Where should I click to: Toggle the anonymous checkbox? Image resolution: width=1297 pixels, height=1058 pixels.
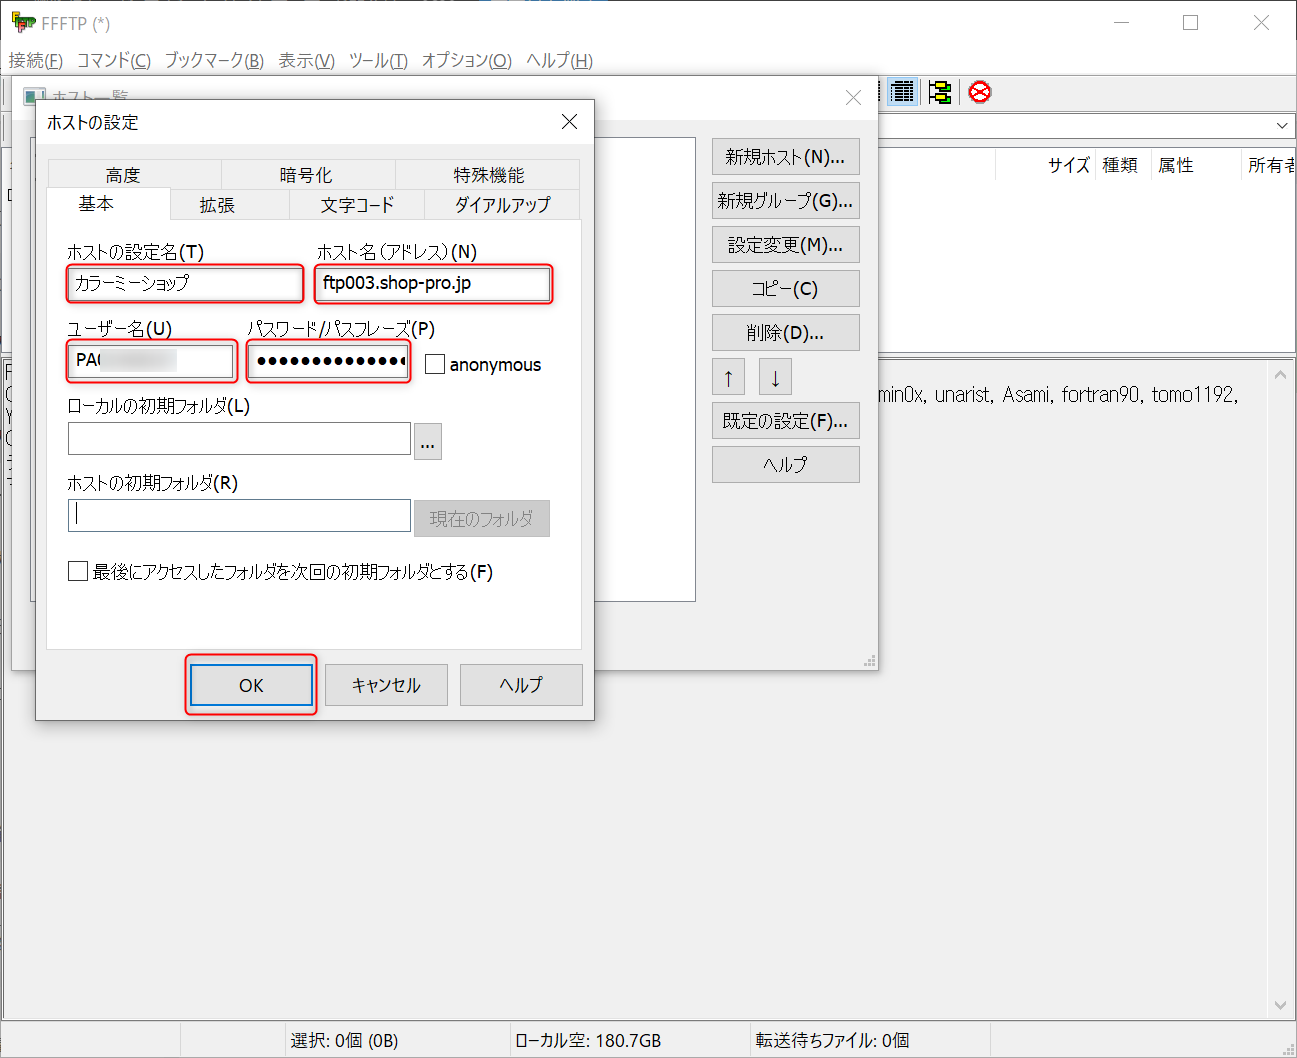coord(435,364)
